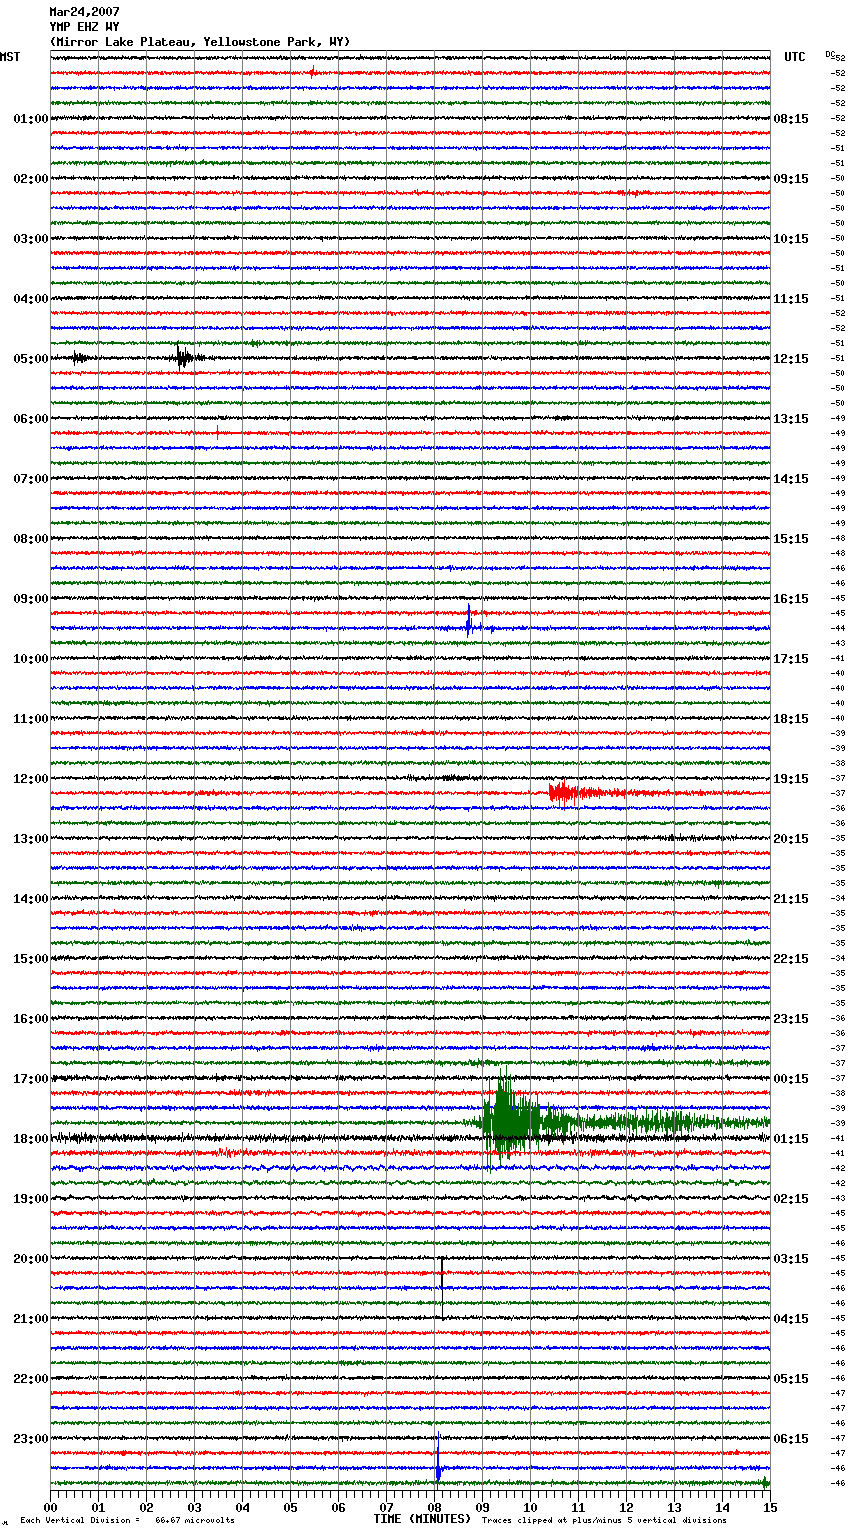The height and width of the screenshot is (1534, 850).
Task: Click minute 10 tick on bottom axis
Action: coord(531,1507)
